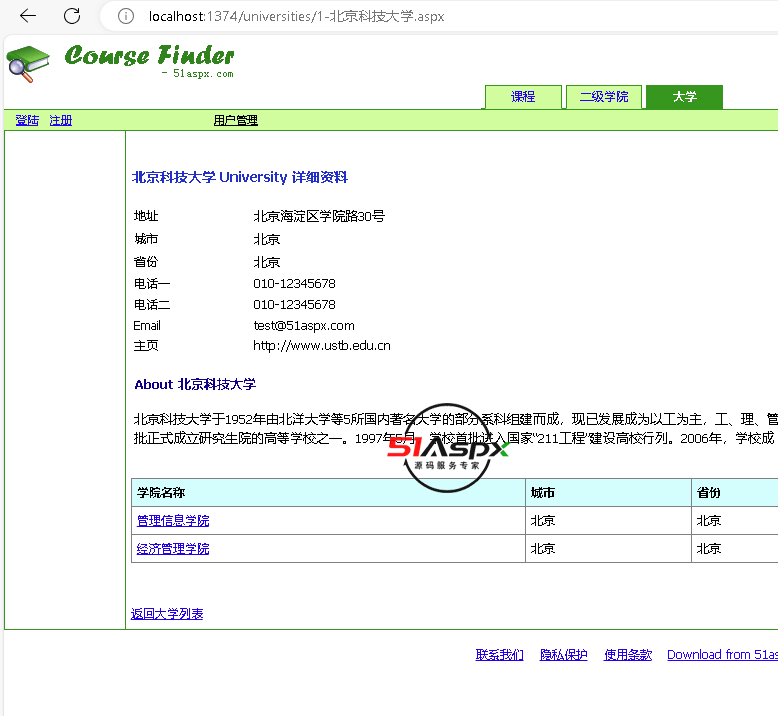Viewport: 778px width, 716px height.
Task: Open the 用户管理 menu item
Action: click(x=235, y=120)
